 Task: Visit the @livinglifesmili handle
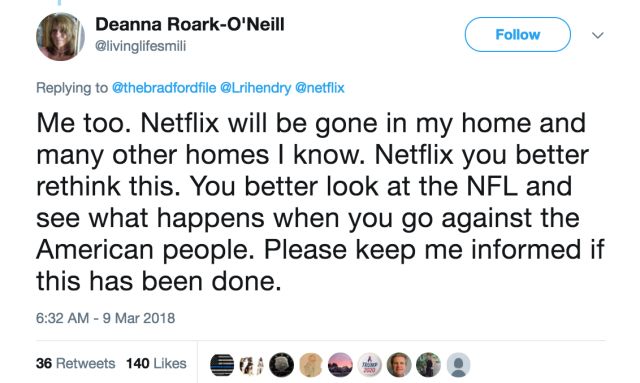(x=140, y=46)
